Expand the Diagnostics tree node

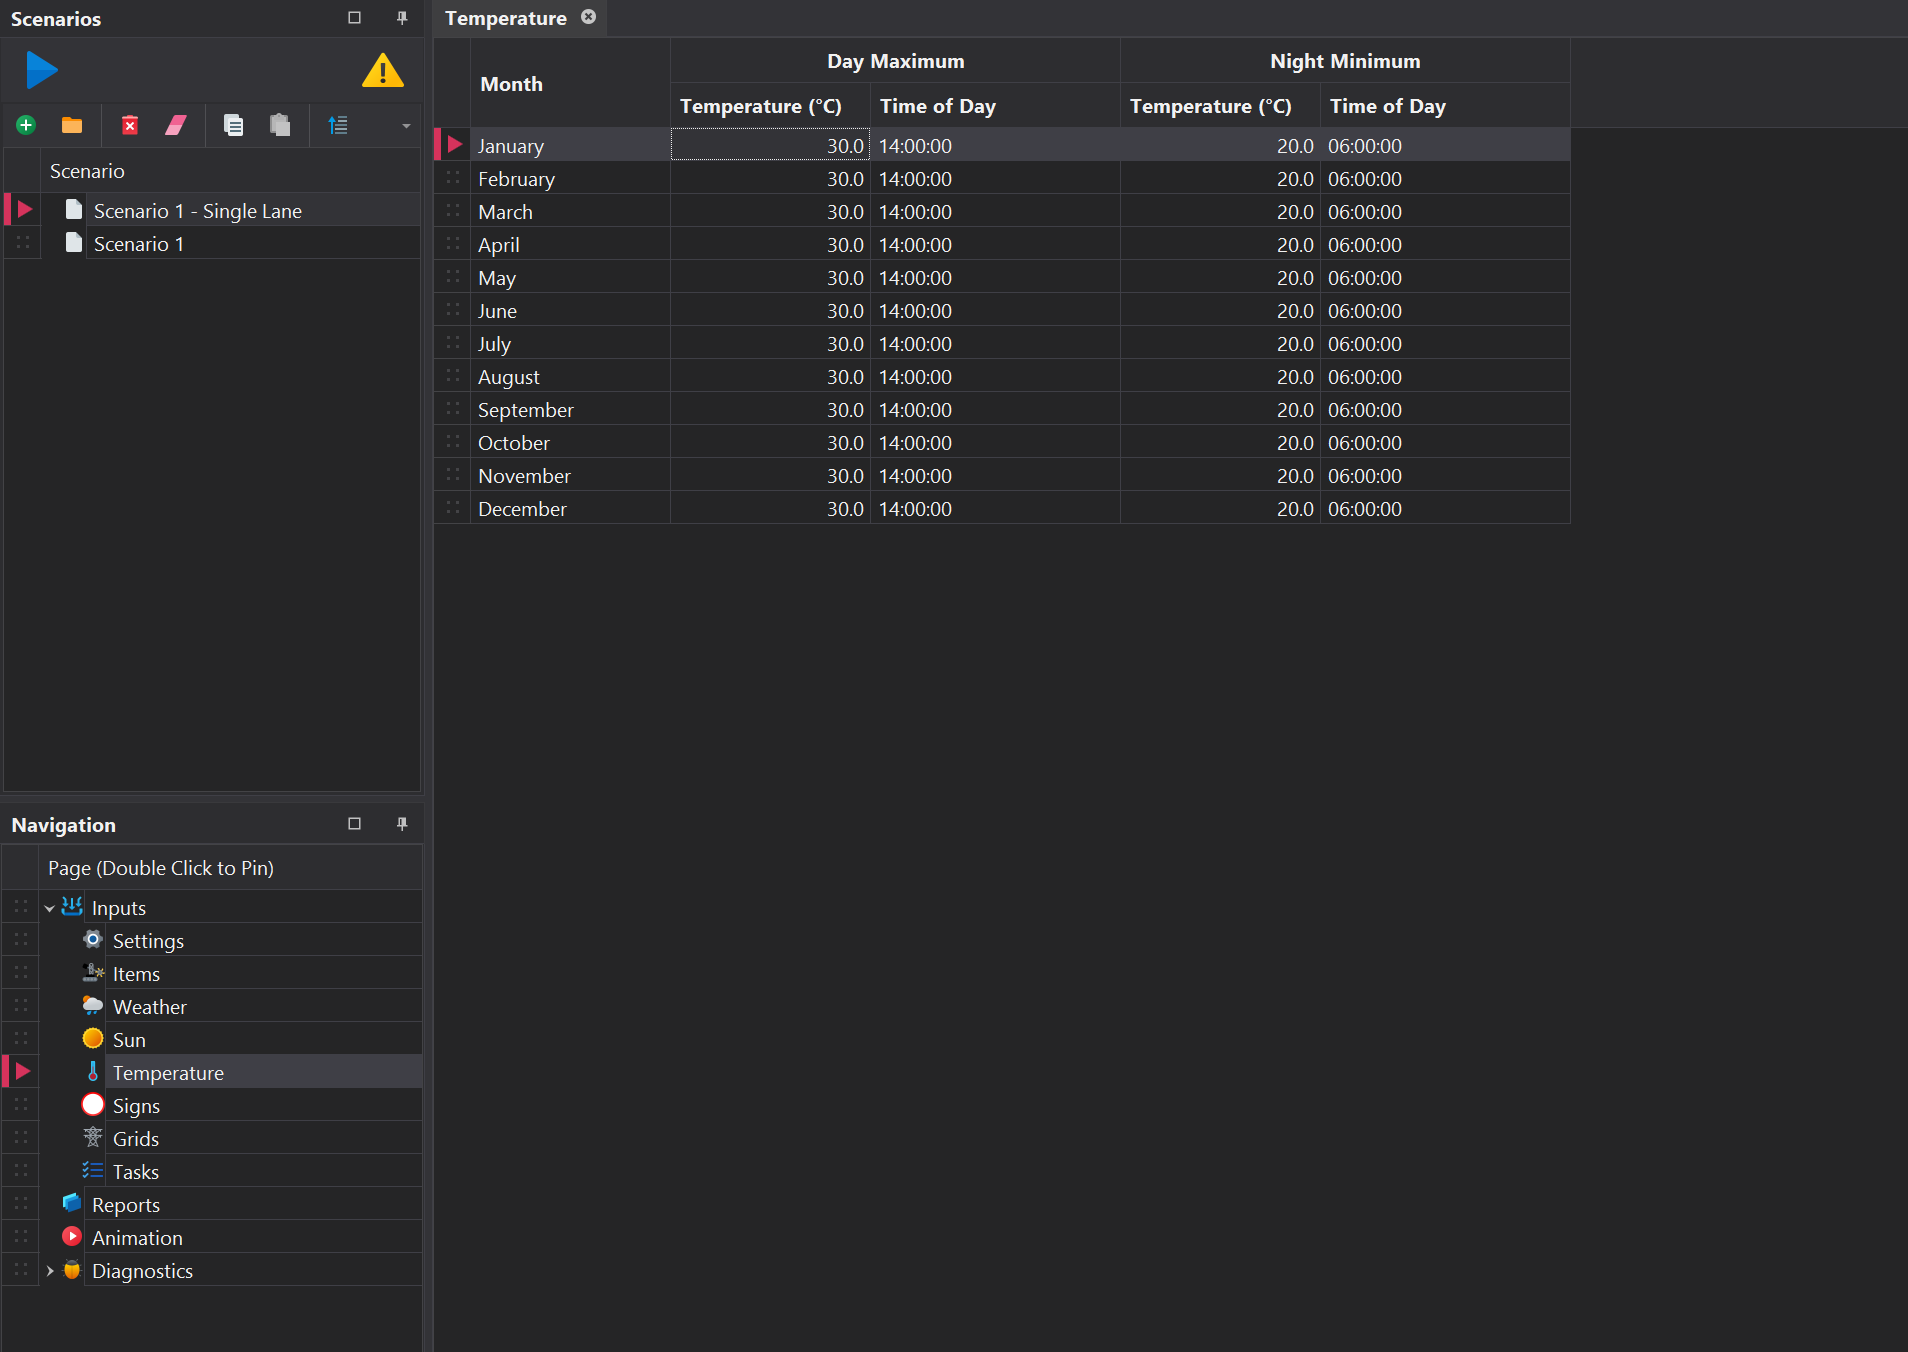click(49, 1271)
